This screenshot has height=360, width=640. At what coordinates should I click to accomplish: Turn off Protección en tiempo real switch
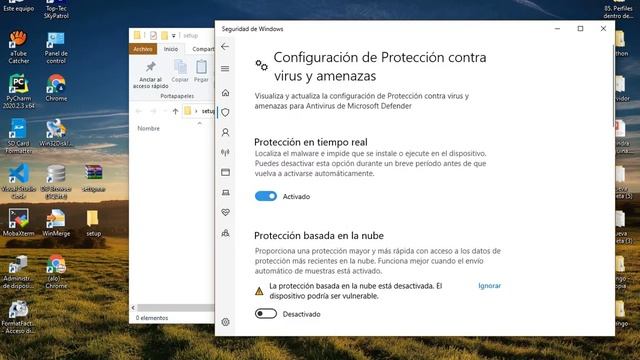266,196
